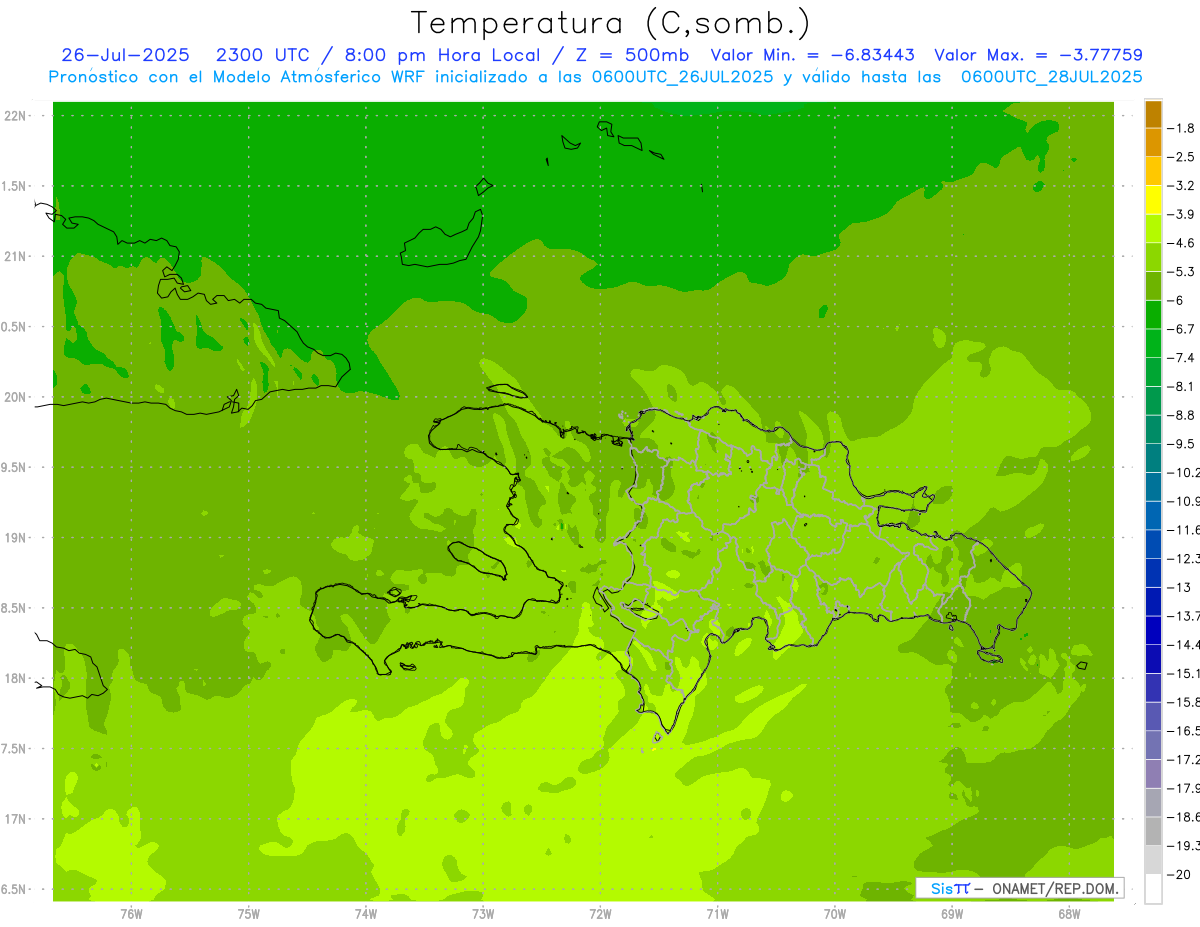Click the '-3.2' colorbar label
The height and width of the screenshot is (927, 1200).
click(1183, 186)
